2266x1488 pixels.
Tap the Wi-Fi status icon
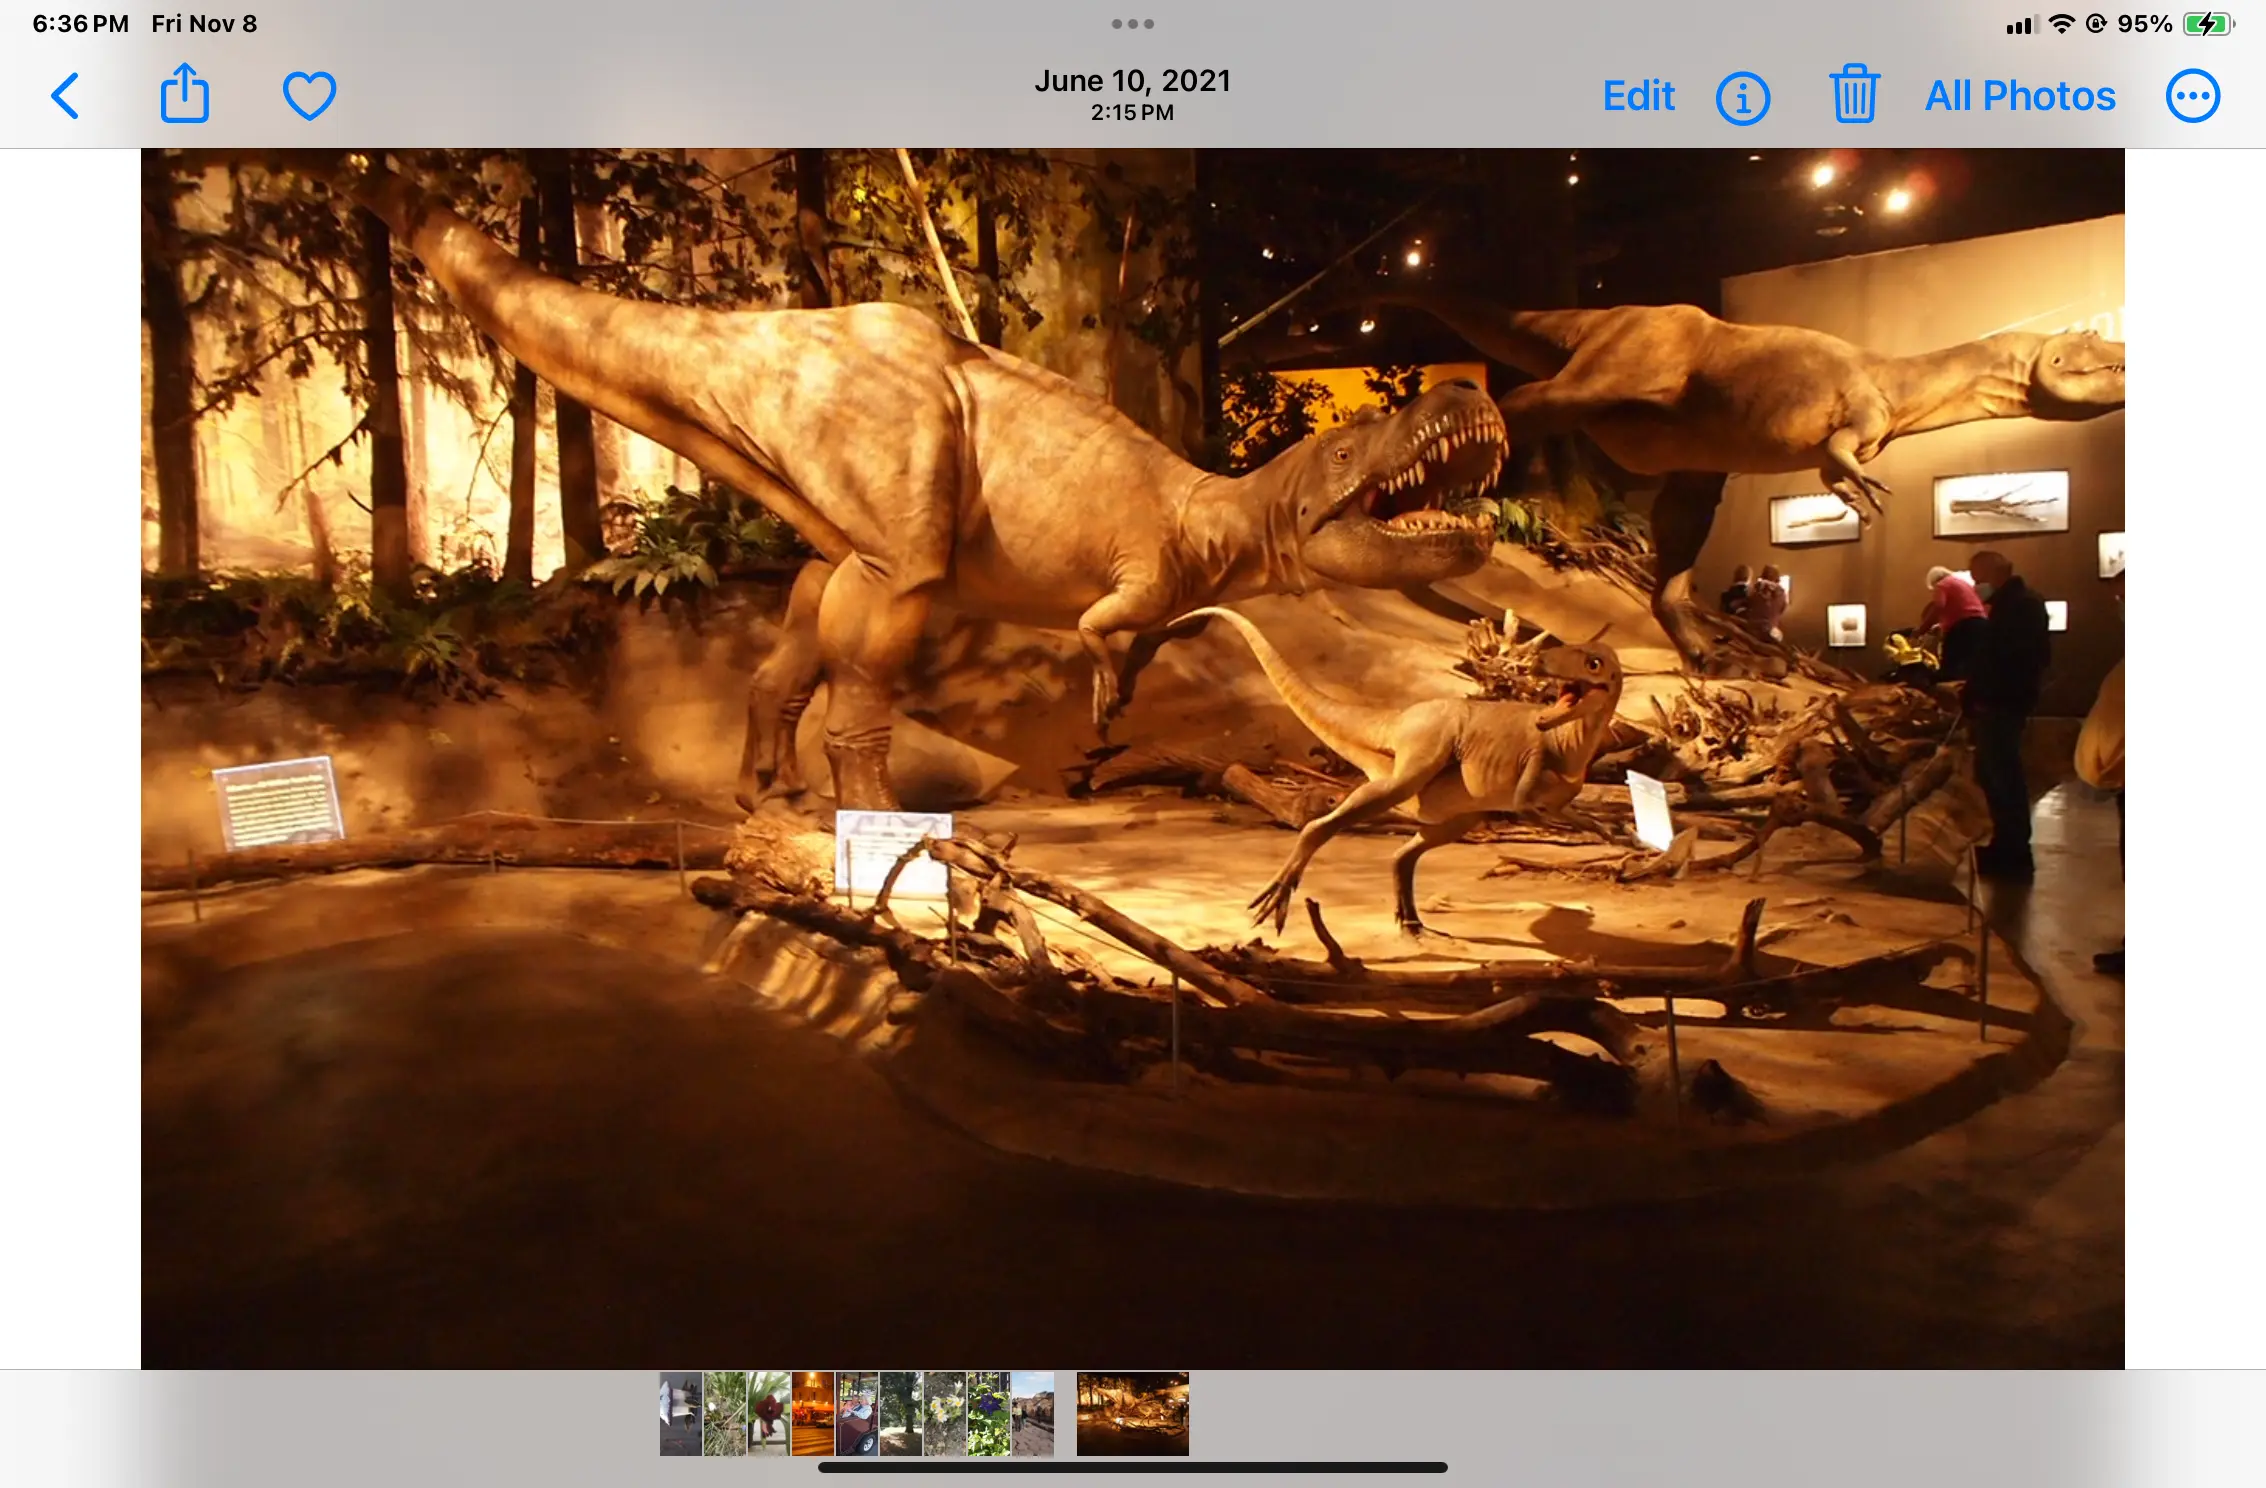point(2061,24)
